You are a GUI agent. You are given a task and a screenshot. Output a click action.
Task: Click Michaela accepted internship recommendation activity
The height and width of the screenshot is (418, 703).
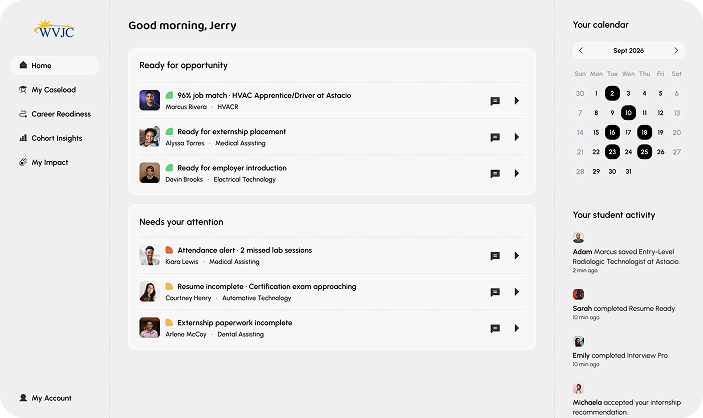coord(627,407)
